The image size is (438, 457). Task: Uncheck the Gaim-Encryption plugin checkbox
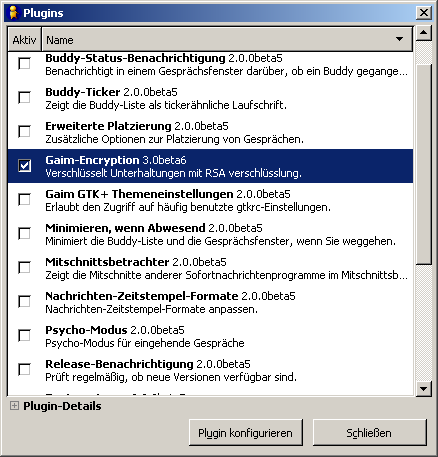(24, 166)
